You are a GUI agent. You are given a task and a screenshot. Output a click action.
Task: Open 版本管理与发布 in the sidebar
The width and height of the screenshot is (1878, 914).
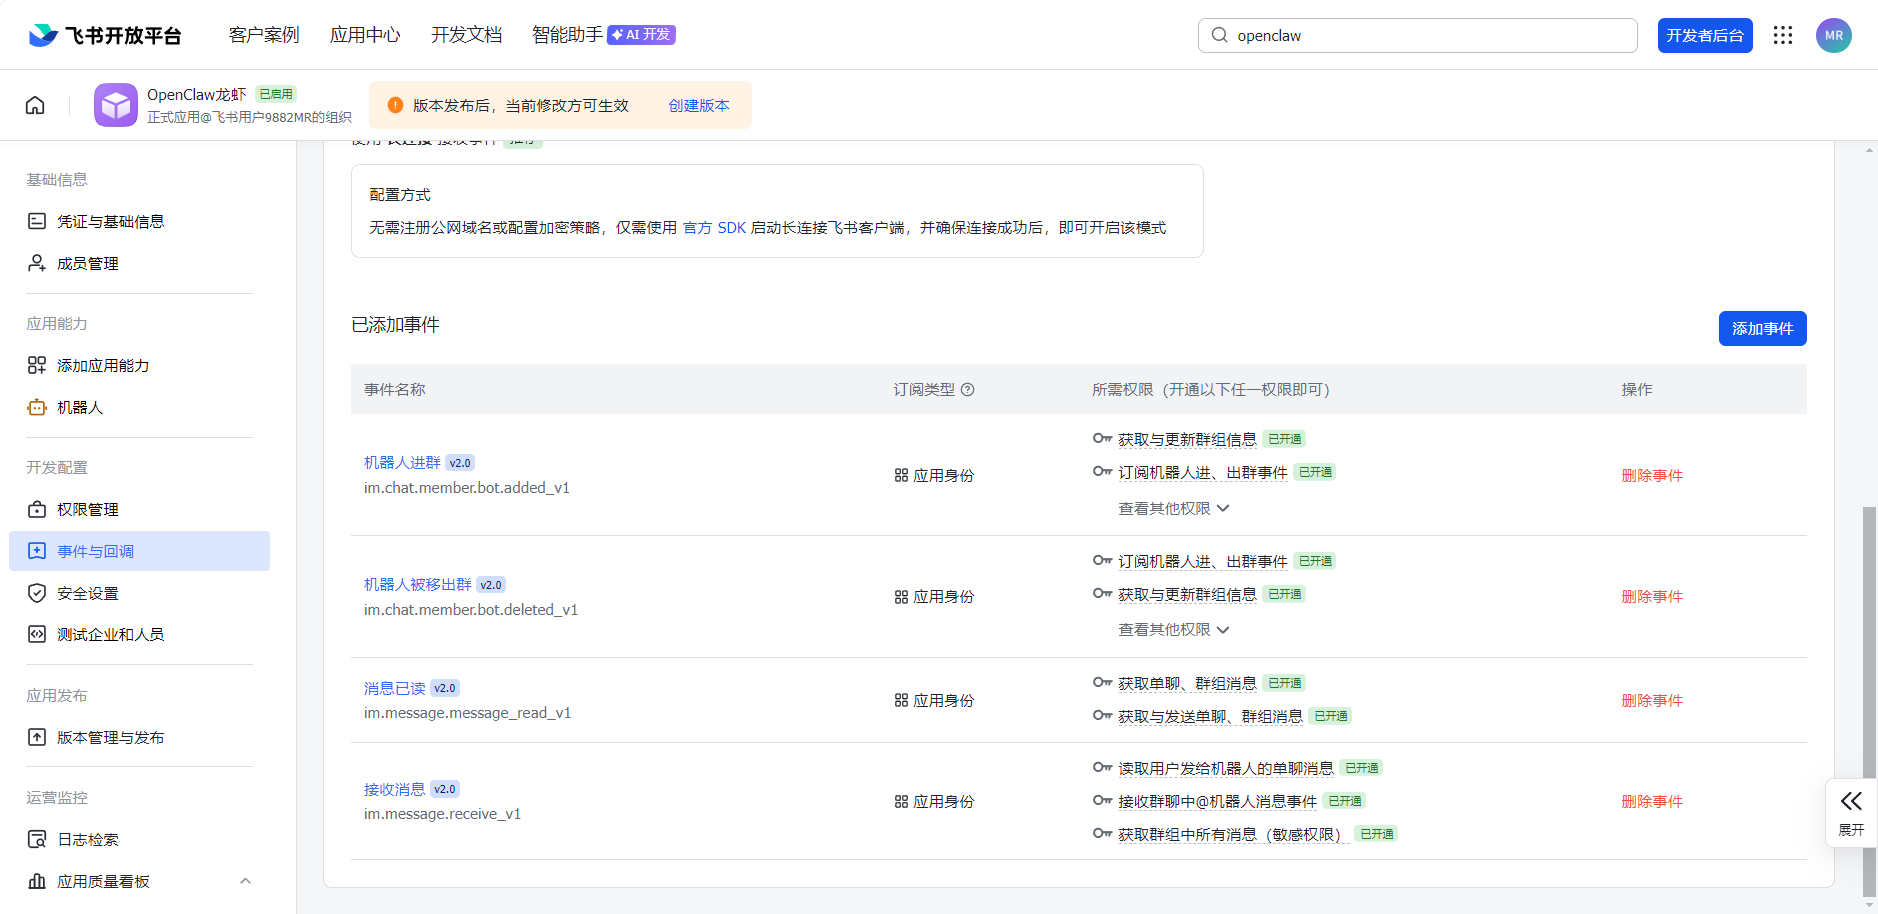[x=110, y=737]
